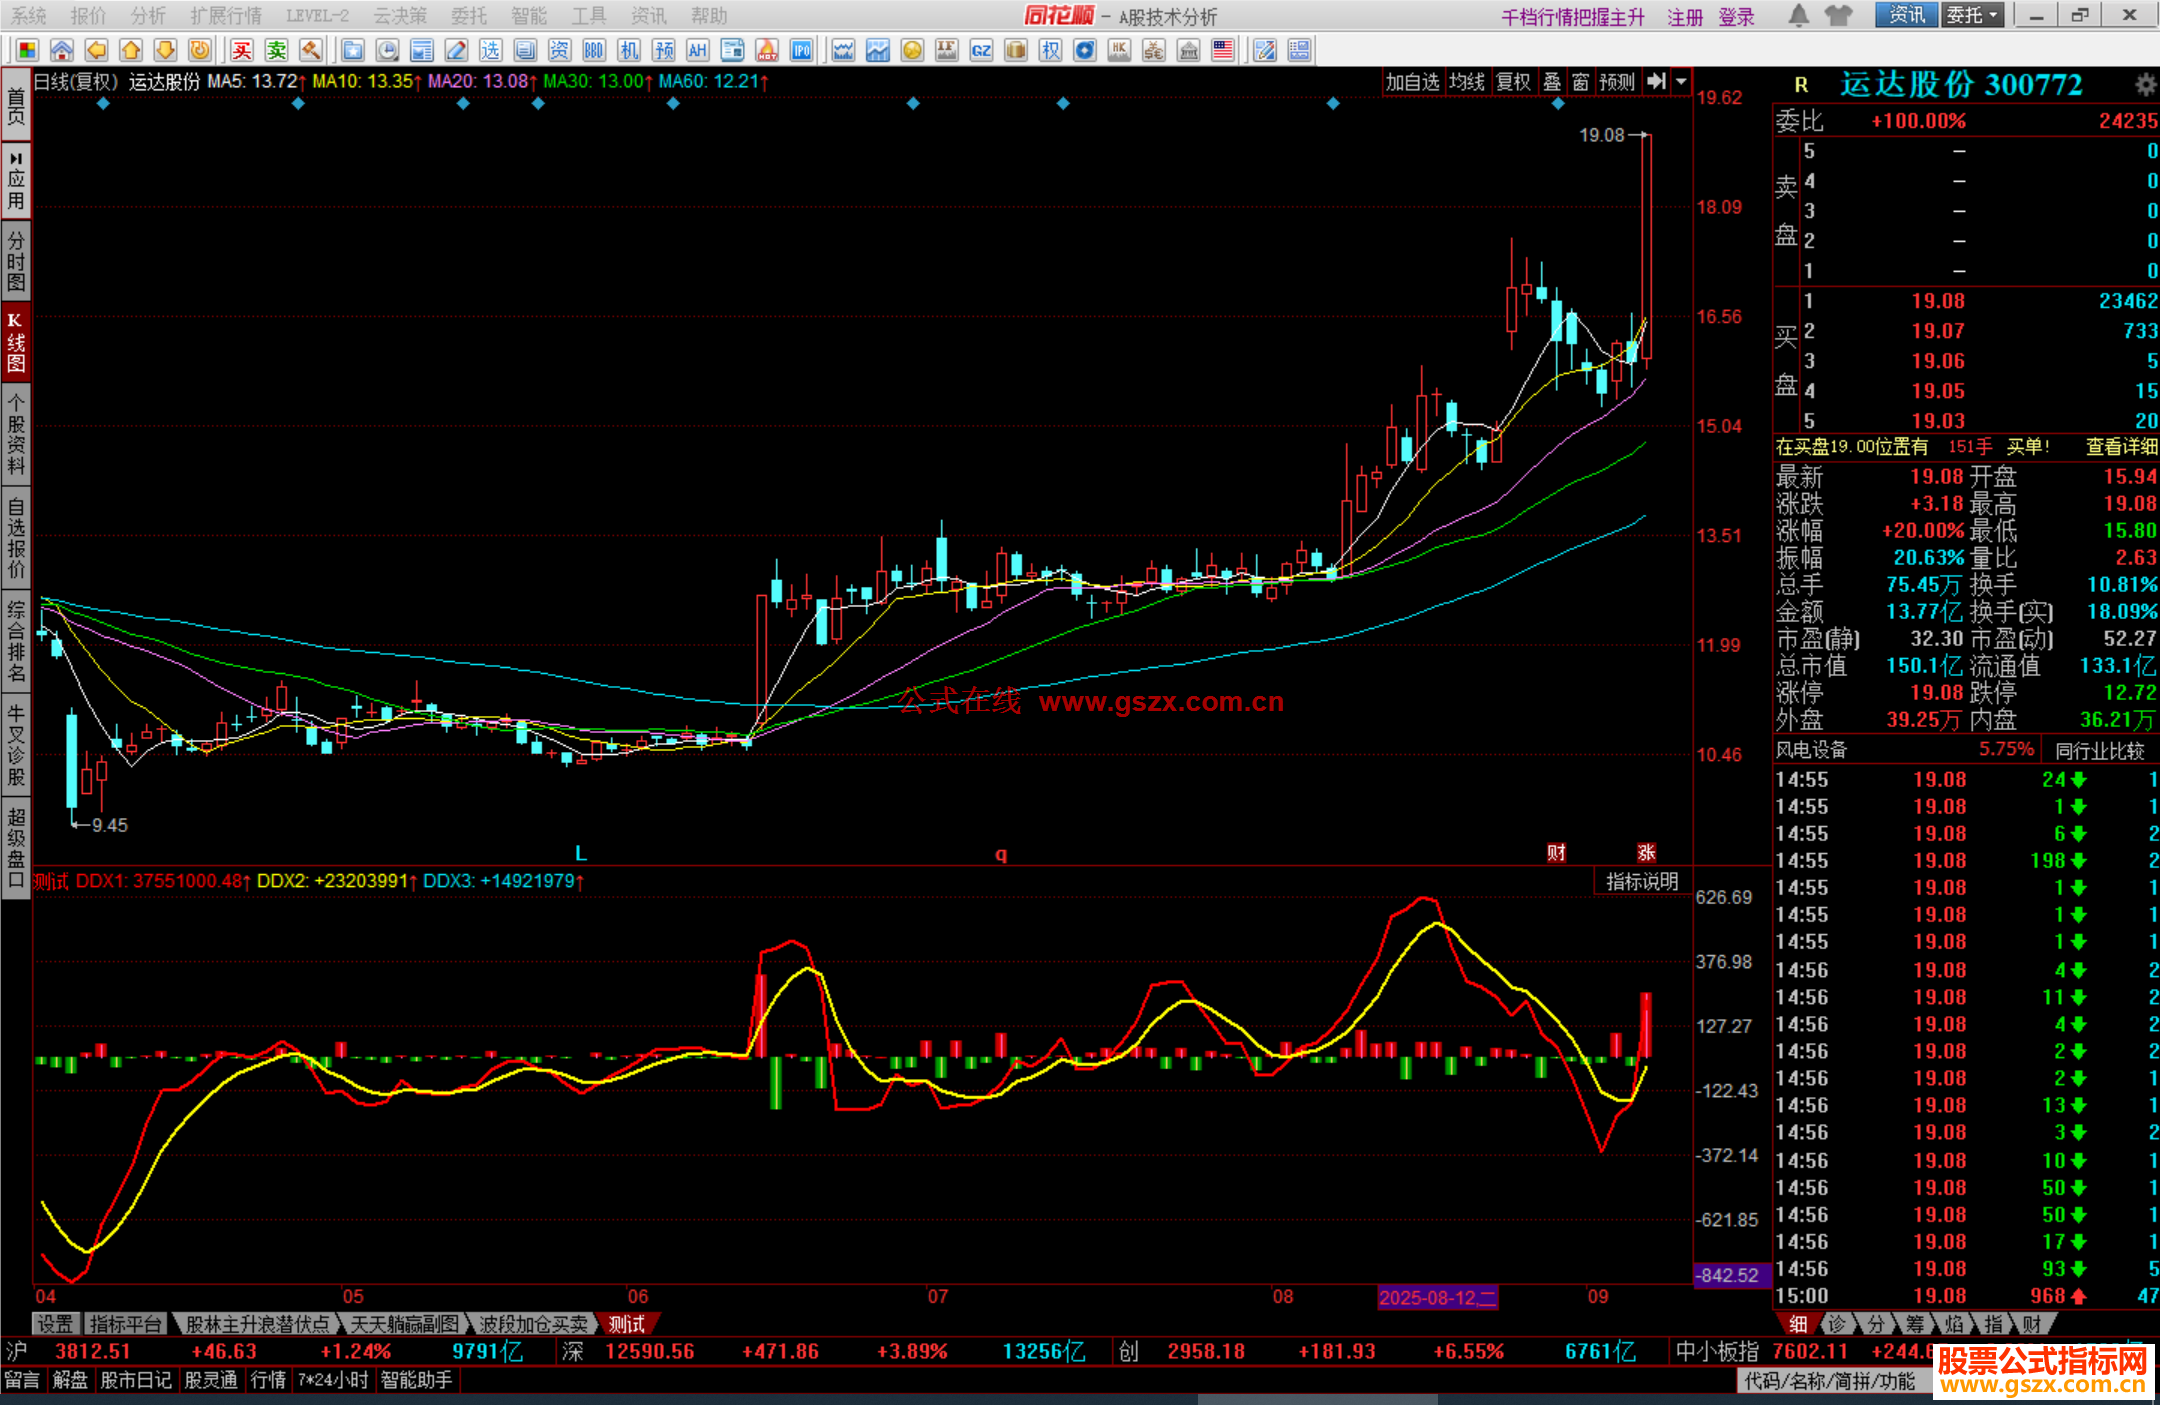Click the home house toolbar icon

pyautogui.click(x=62, y=50)
